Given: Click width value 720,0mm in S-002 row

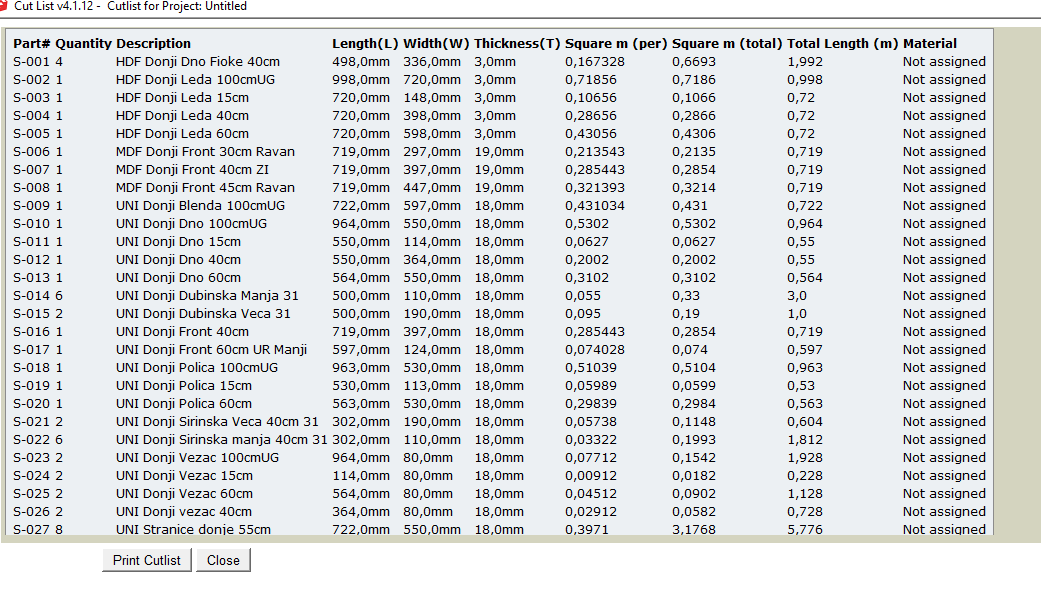Looking at the screenshot, I should [432, 80].
